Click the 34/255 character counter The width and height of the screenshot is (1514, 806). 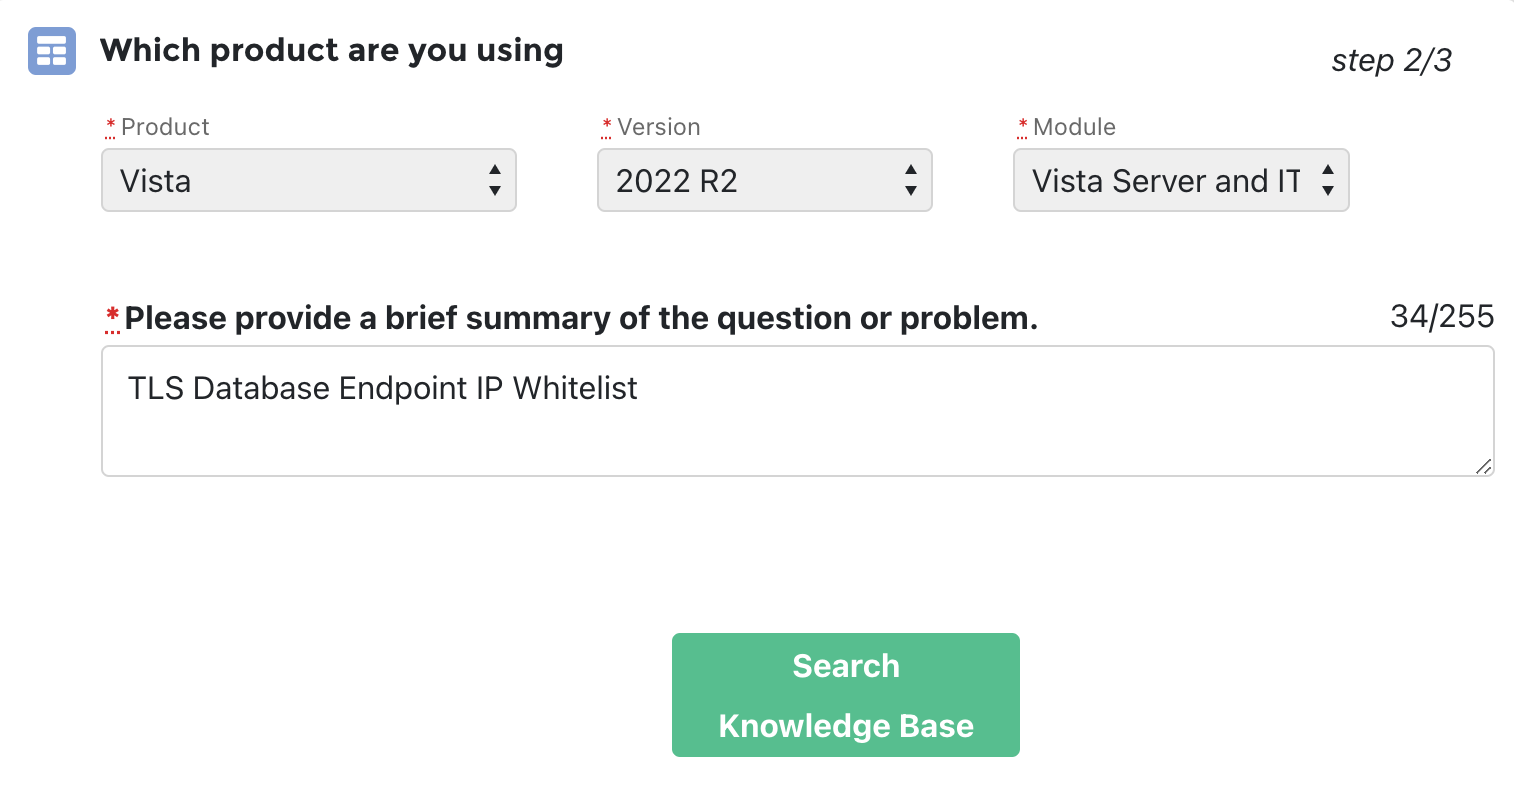pos(1442,317)
